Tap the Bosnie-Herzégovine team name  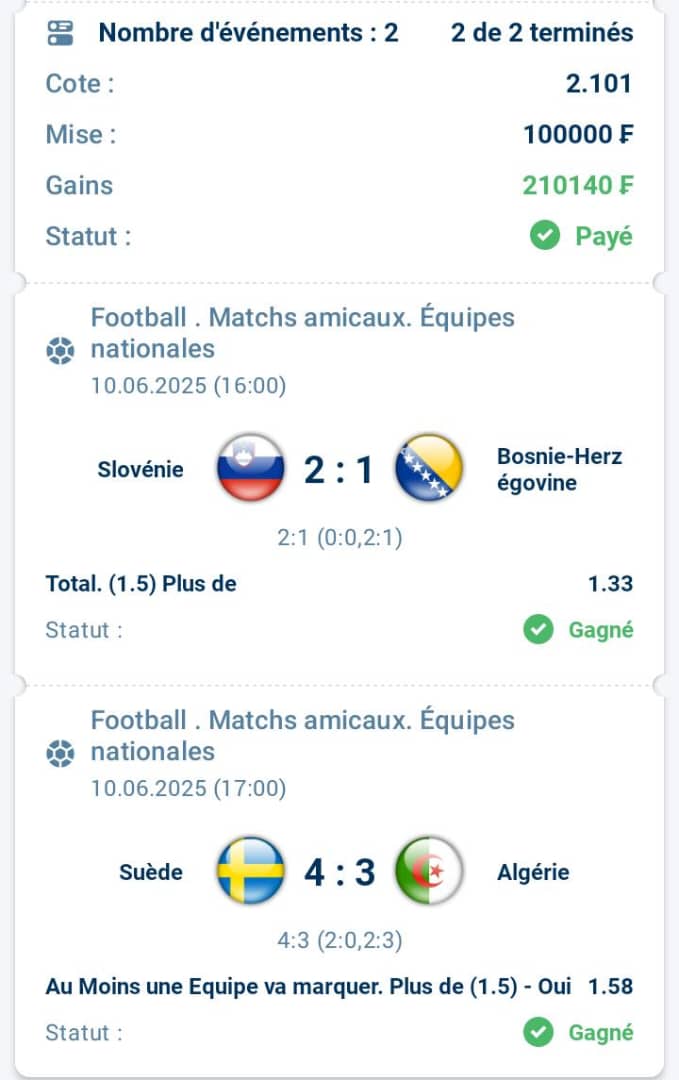[x=559, y=470]
